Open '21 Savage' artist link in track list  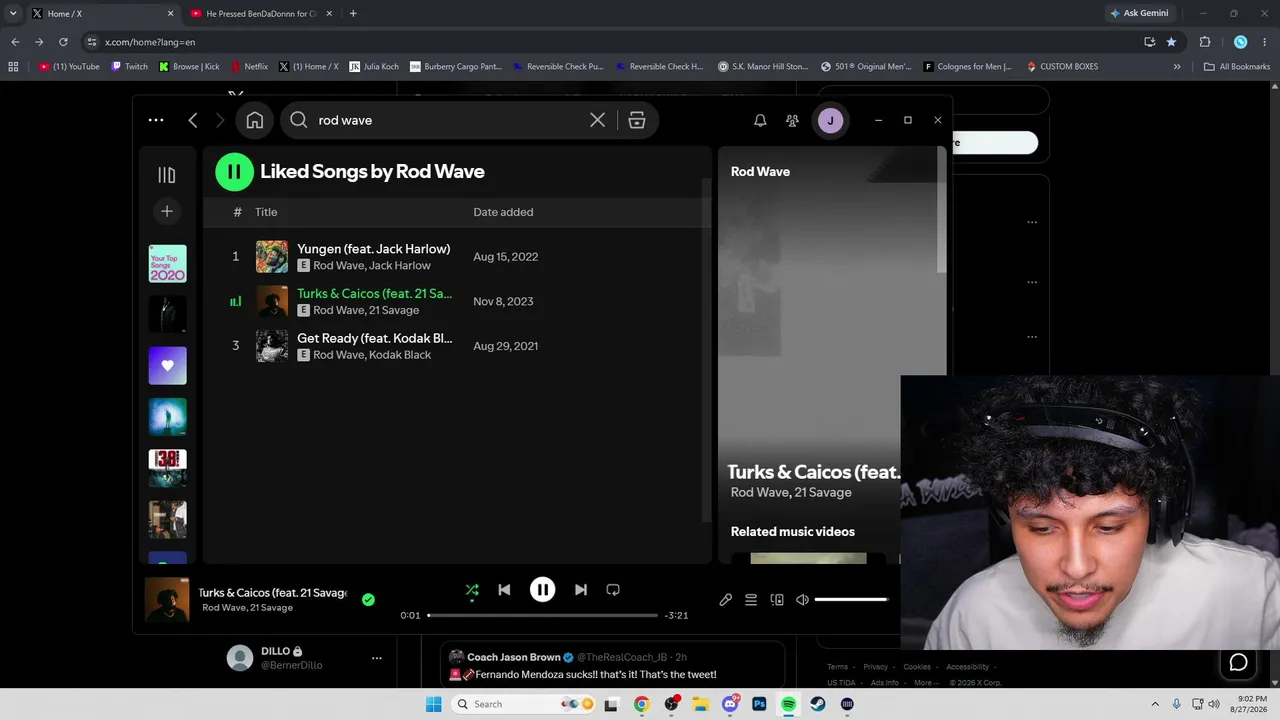click(x=394, y=310)
